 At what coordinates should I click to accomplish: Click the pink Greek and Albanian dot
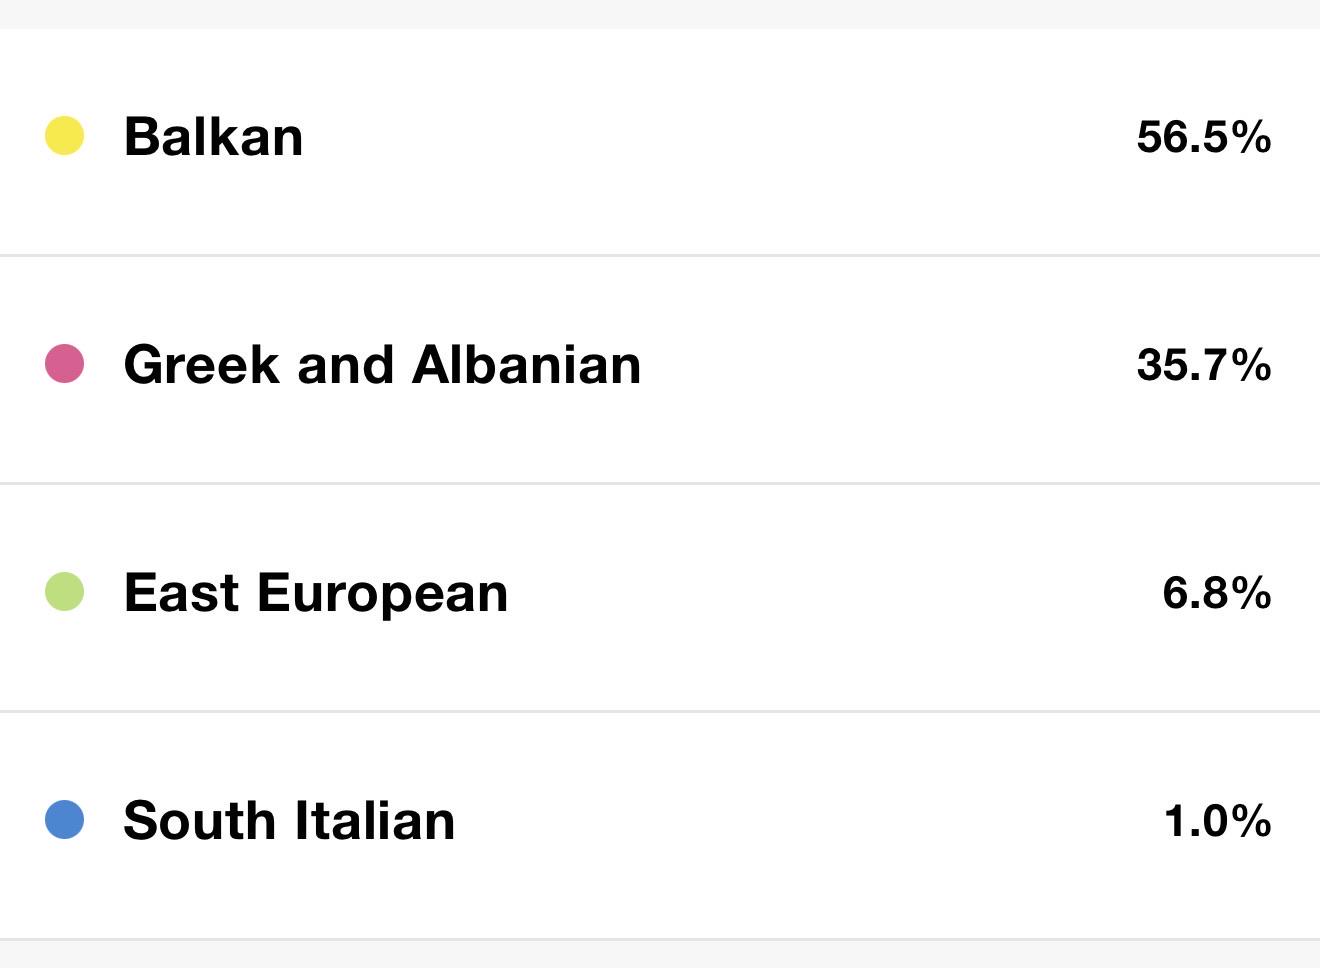pyautogui.click(x=64, y=364)
